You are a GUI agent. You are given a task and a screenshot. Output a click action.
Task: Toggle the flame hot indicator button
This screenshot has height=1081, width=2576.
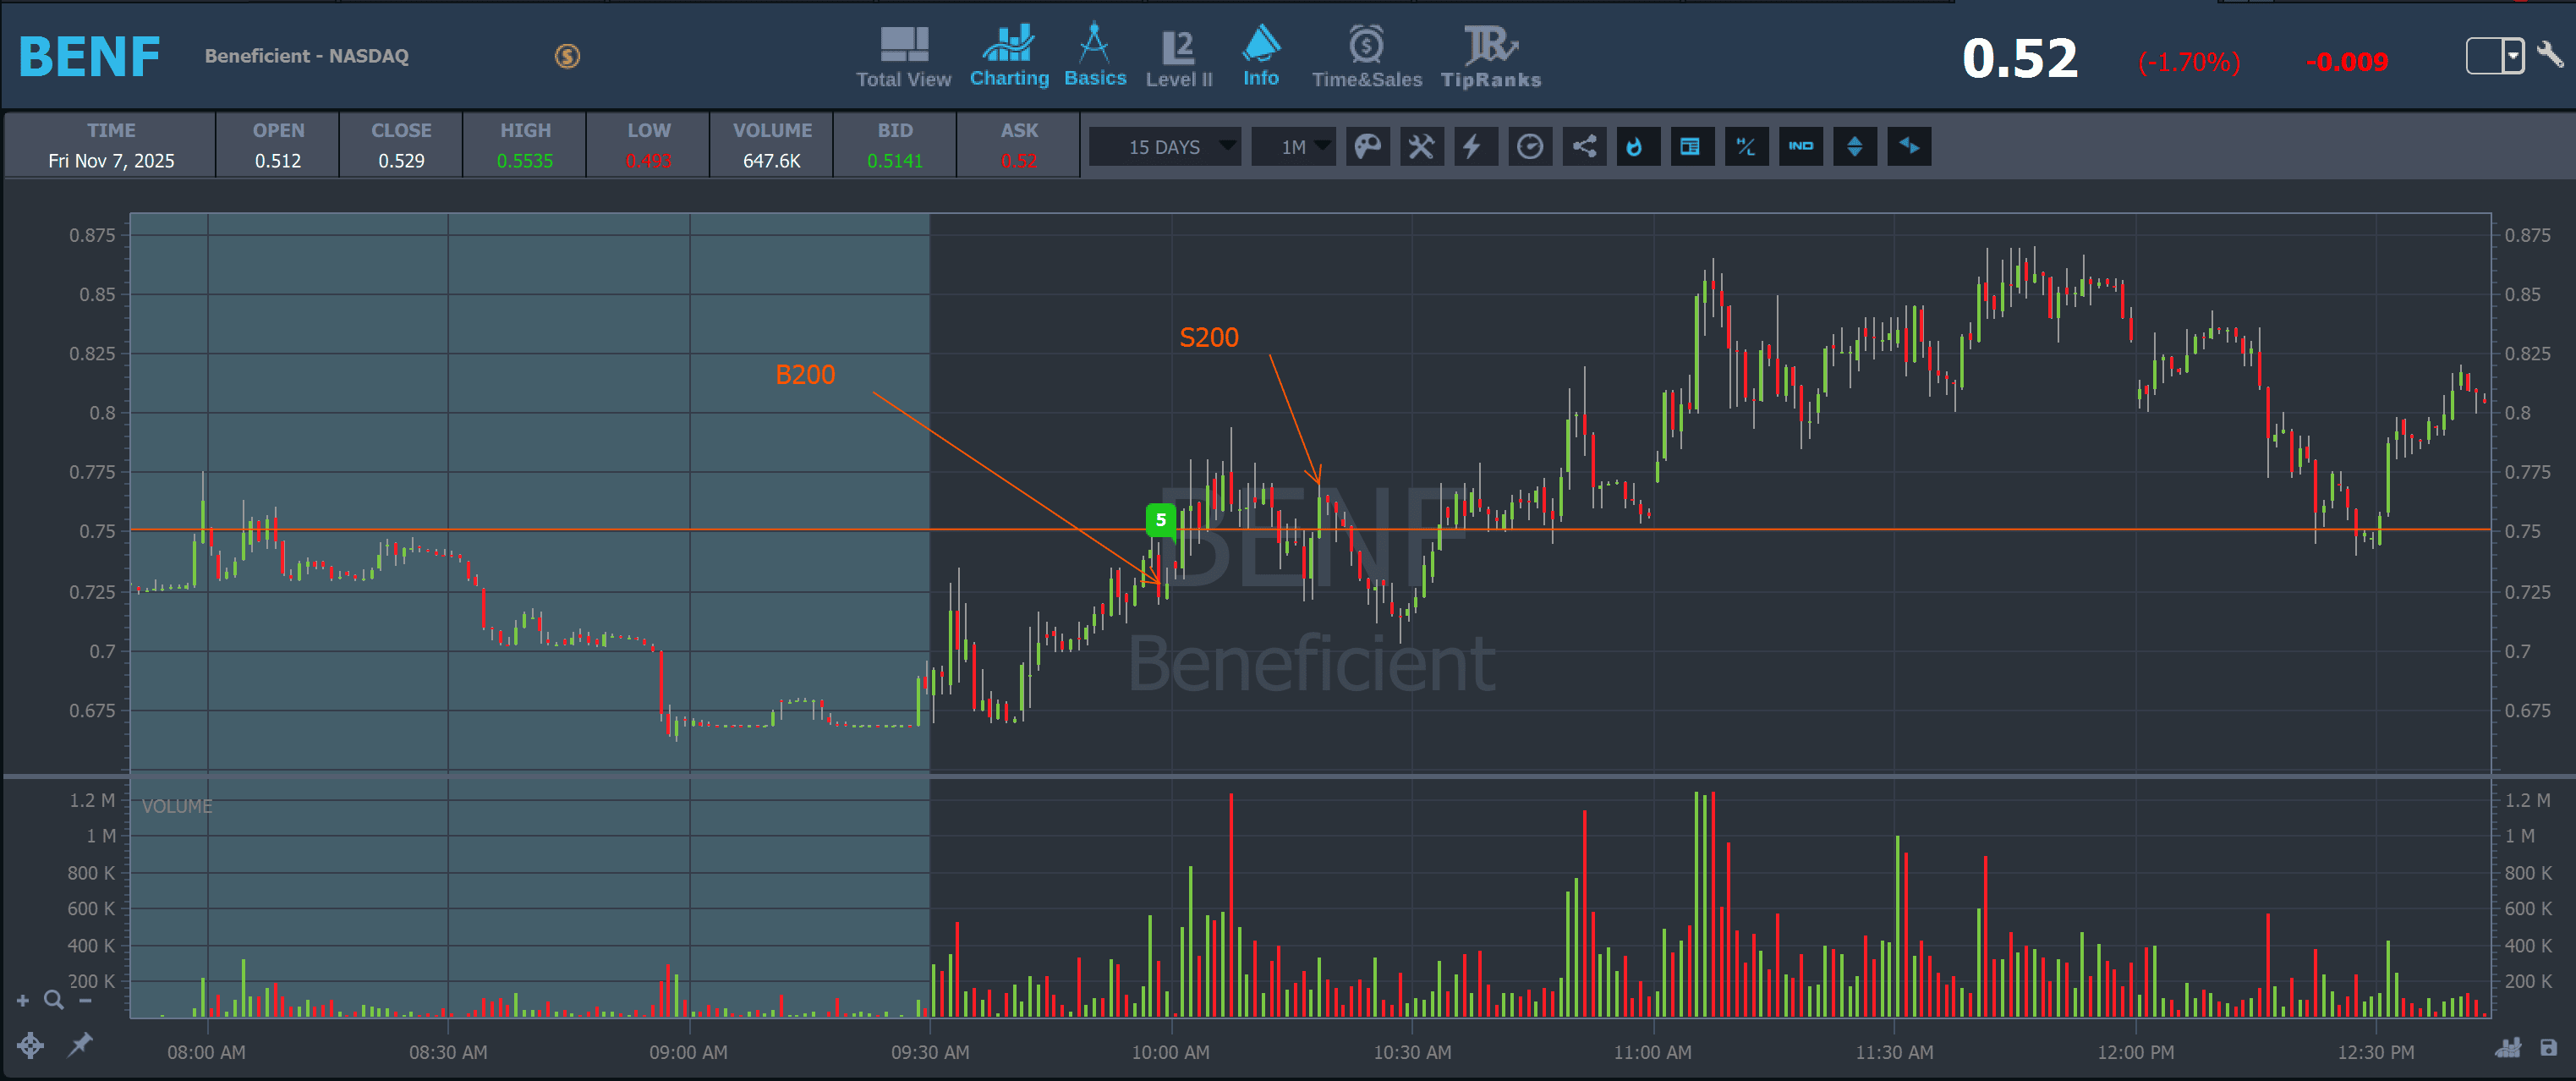coord(1637,147)
